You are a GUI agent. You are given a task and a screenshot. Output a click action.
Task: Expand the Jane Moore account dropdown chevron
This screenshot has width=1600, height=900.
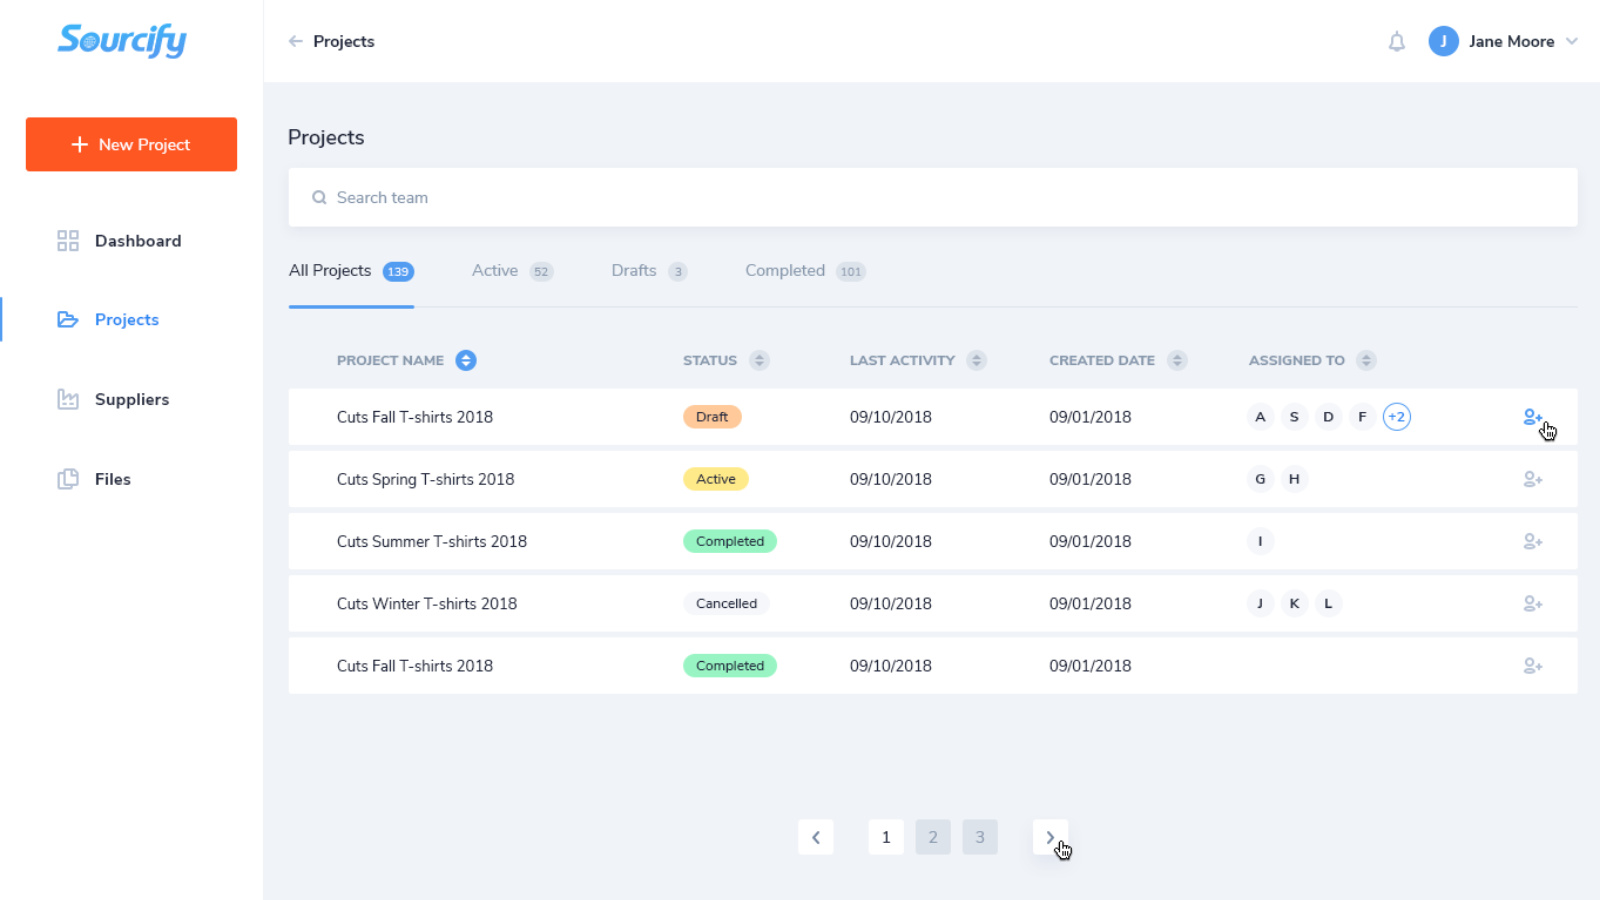coord(1572,41)
